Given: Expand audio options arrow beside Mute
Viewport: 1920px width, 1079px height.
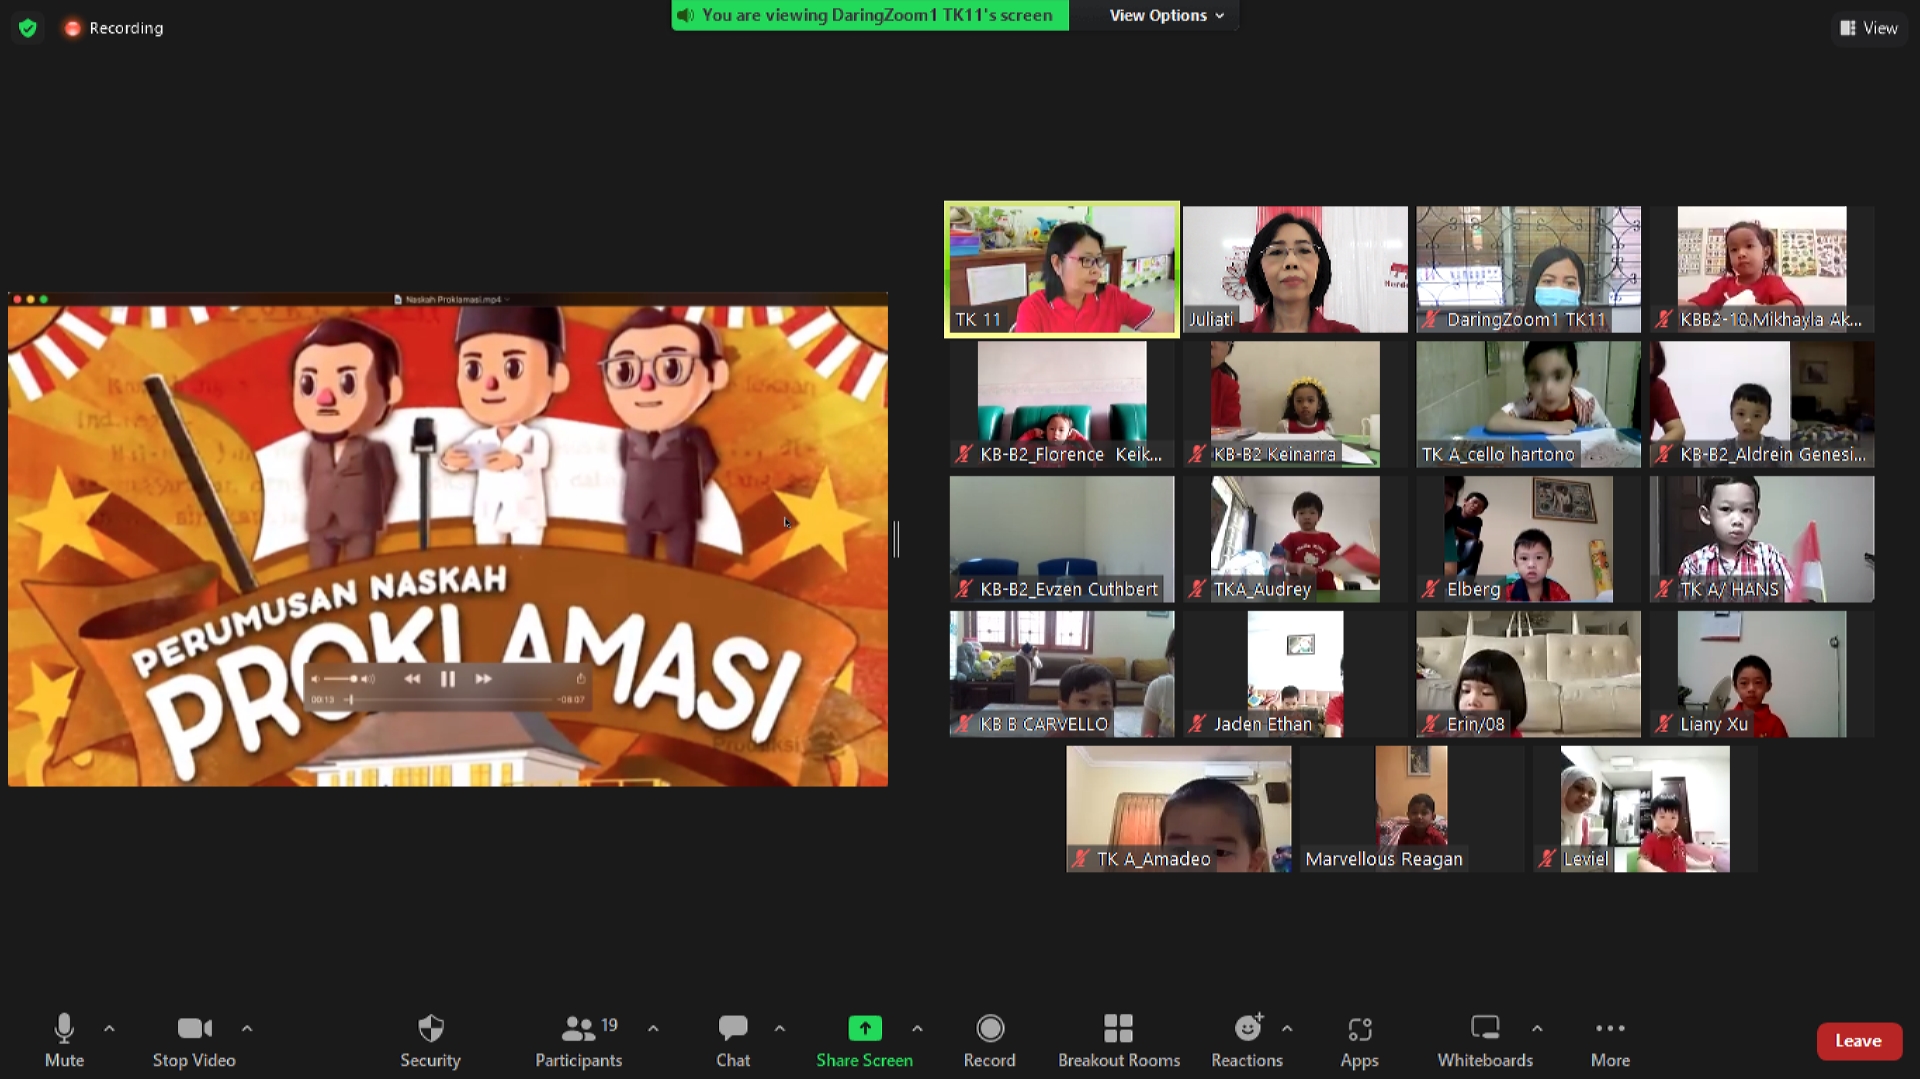Looking at the screenshot, I should pos(109,1028).
